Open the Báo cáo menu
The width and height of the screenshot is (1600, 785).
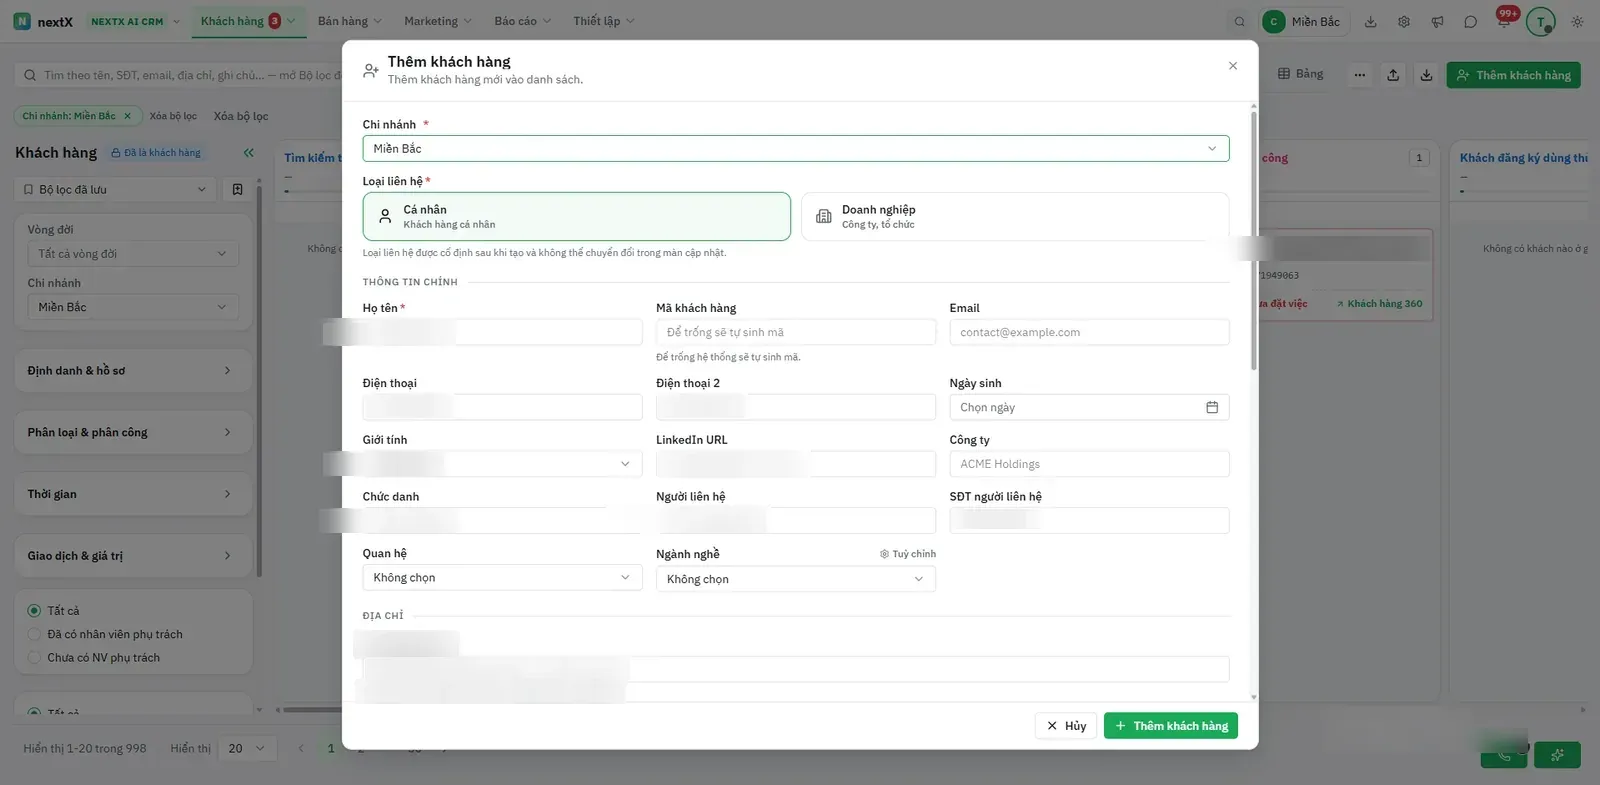pos(522,21)
